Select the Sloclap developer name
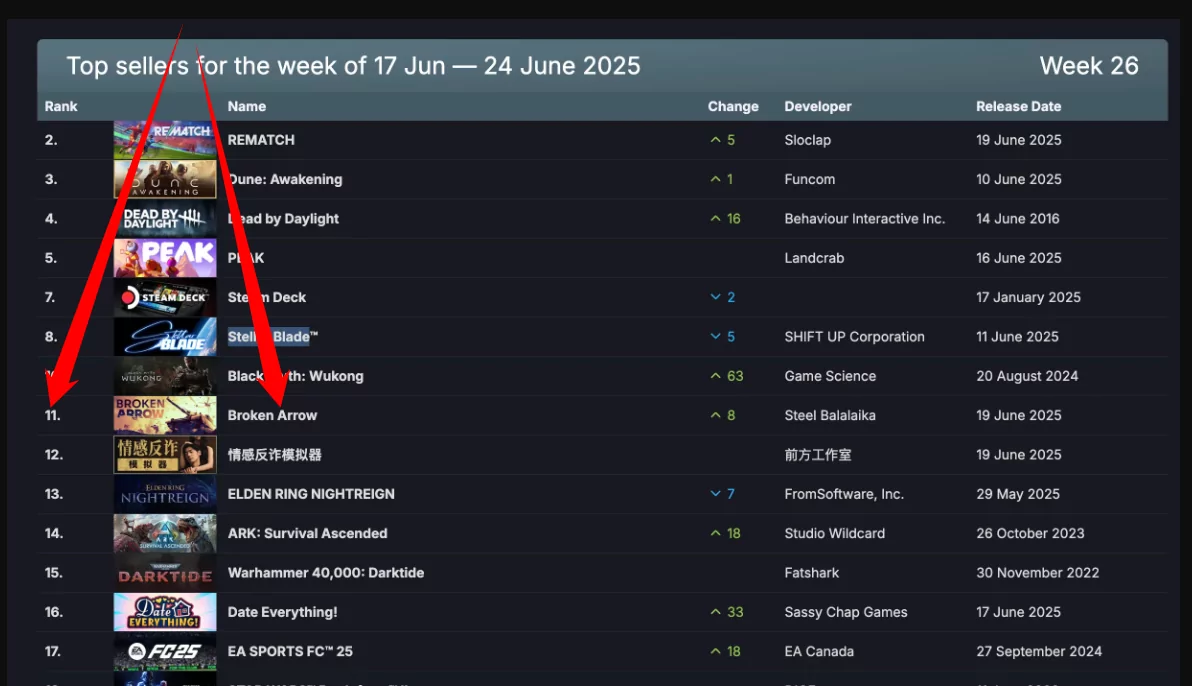The image size is (1192, 686). (807, 140)
